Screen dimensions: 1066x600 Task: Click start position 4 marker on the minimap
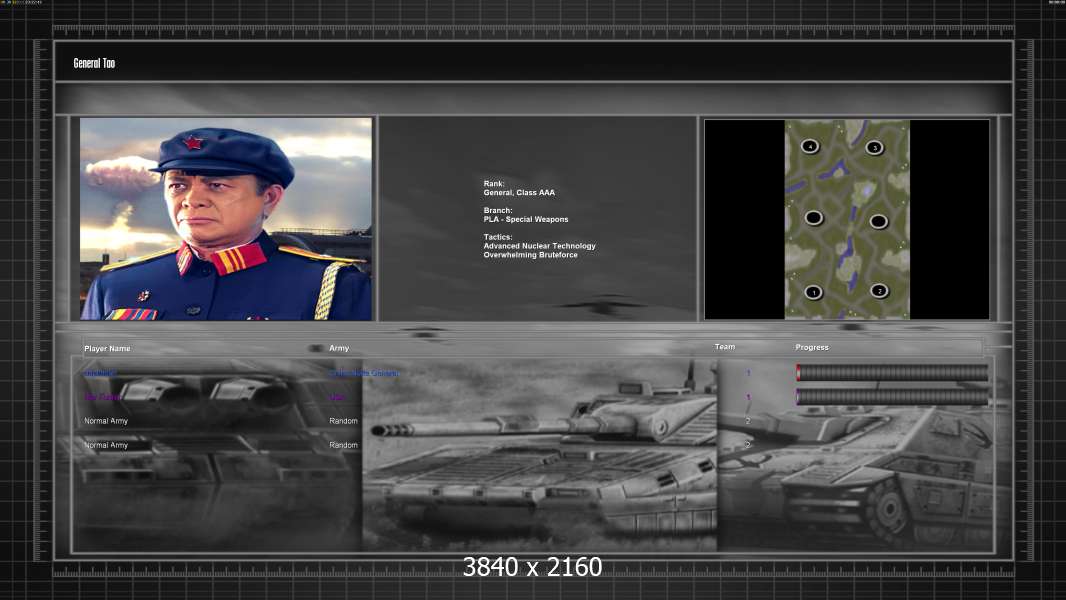click(810, 146)
